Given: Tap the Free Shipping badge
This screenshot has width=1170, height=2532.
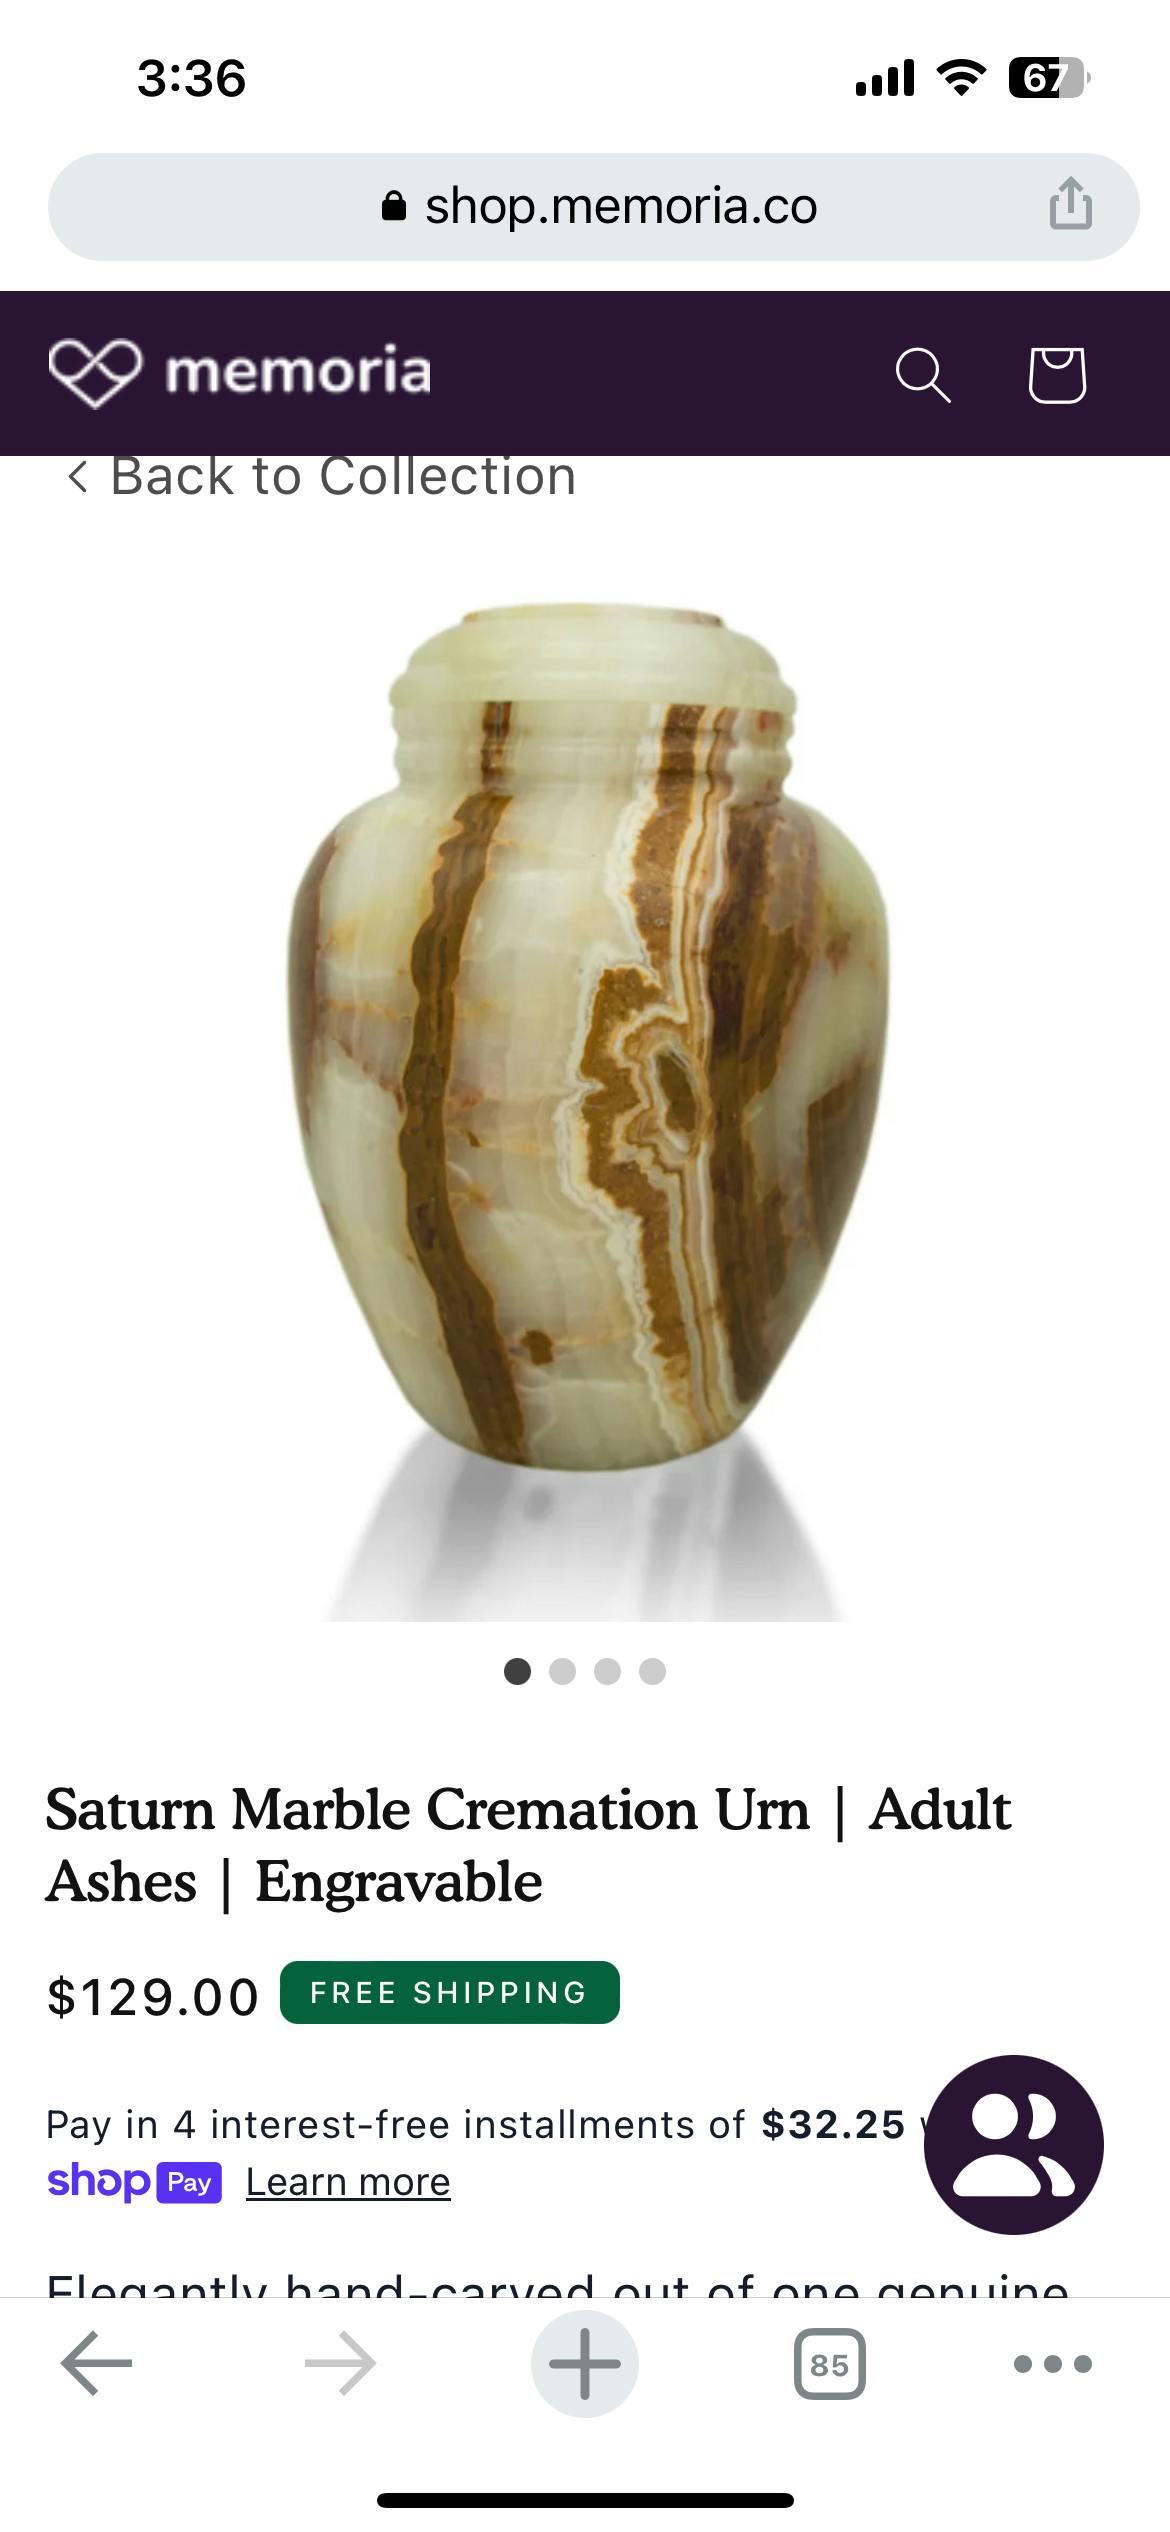Looking at the screenshot, I should [449, 1993].
